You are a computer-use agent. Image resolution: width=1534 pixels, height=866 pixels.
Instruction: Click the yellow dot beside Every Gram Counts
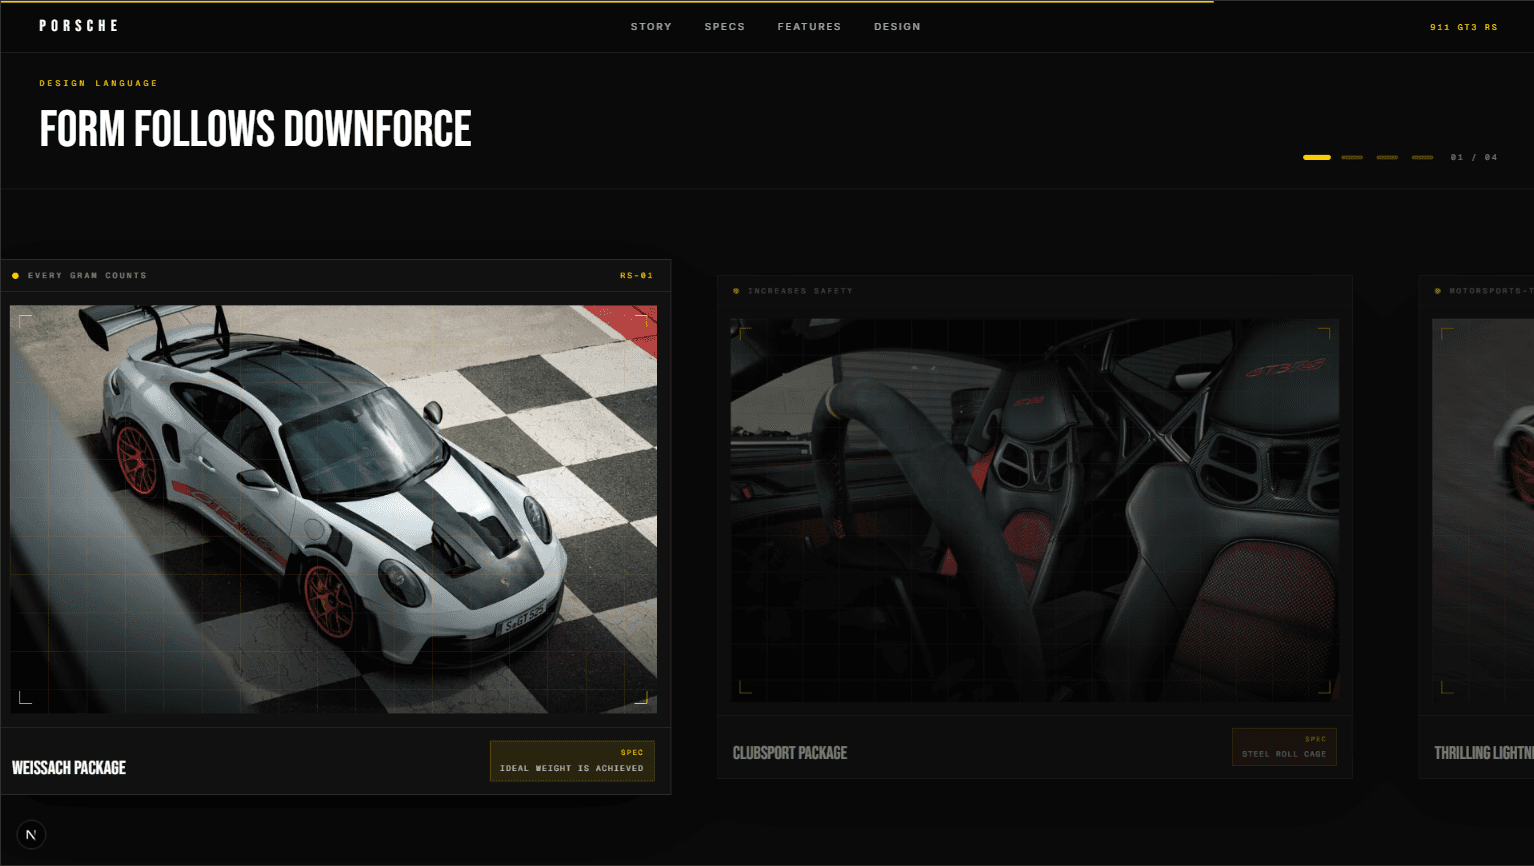15,275
